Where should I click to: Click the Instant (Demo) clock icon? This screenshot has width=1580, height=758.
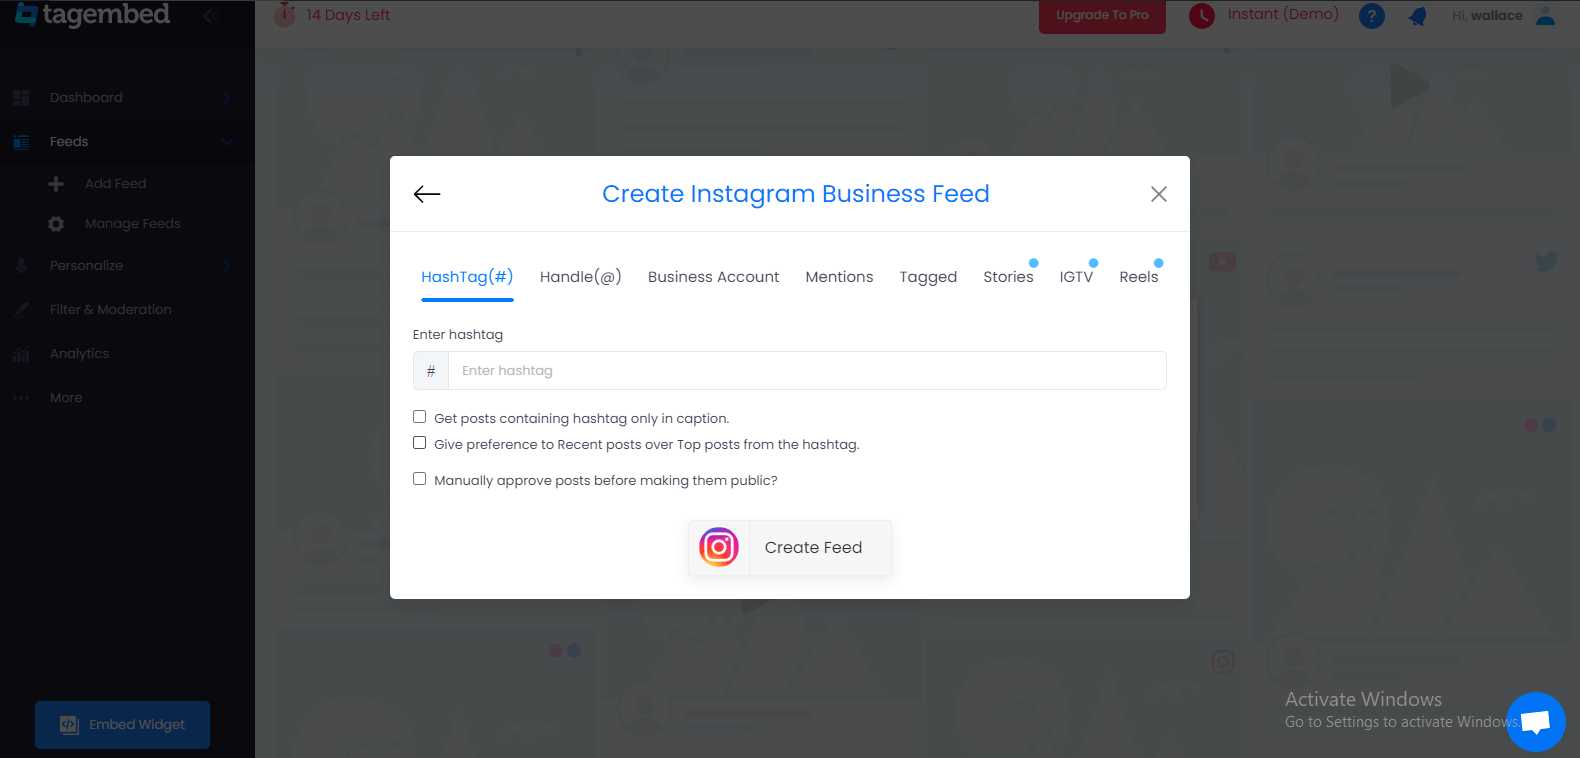point(1202,16)
